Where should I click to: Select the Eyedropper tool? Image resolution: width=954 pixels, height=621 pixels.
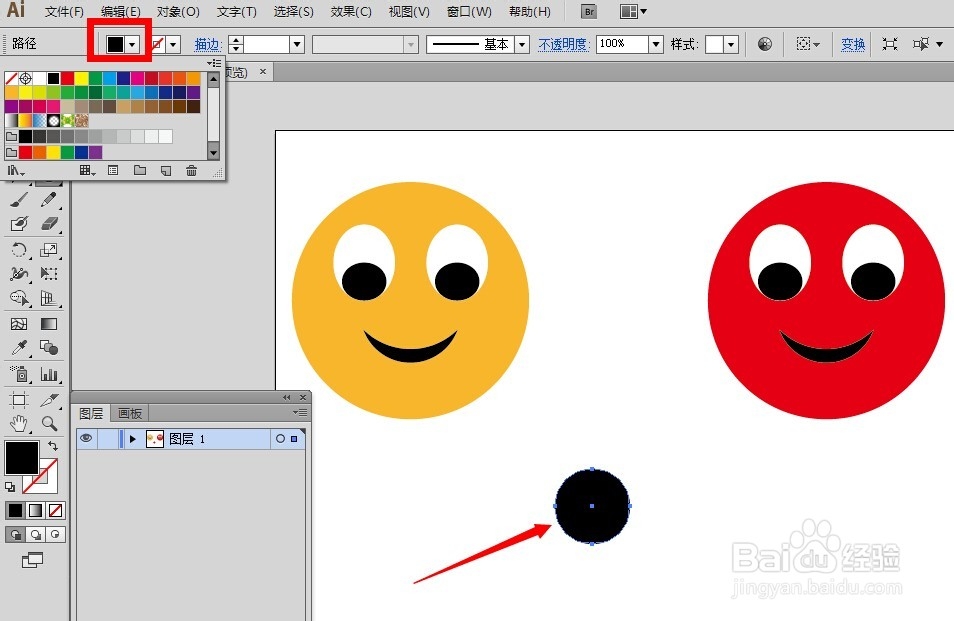coord(19,348)
